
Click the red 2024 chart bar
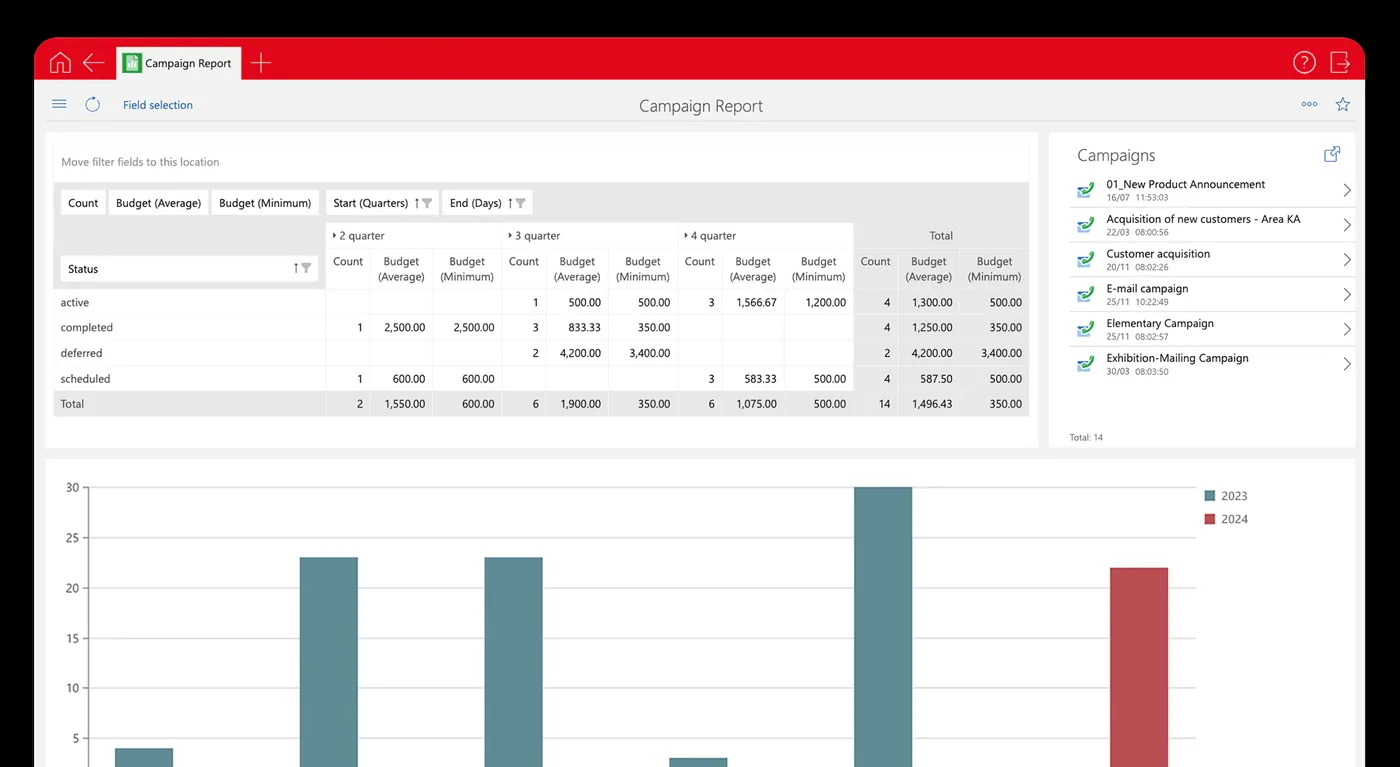click(x=1139, y=667)
